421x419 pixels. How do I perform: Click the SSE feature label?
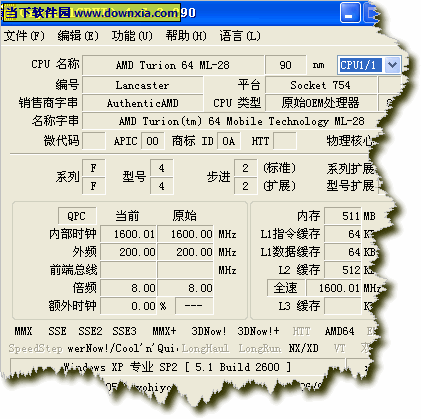(x=57, y=331)
